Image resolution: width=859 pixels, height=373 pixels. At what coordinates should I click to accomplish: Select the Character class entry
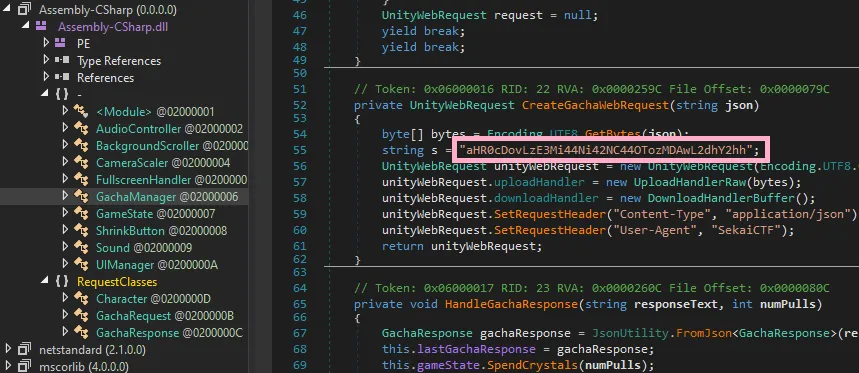click(x=153, y=299)
